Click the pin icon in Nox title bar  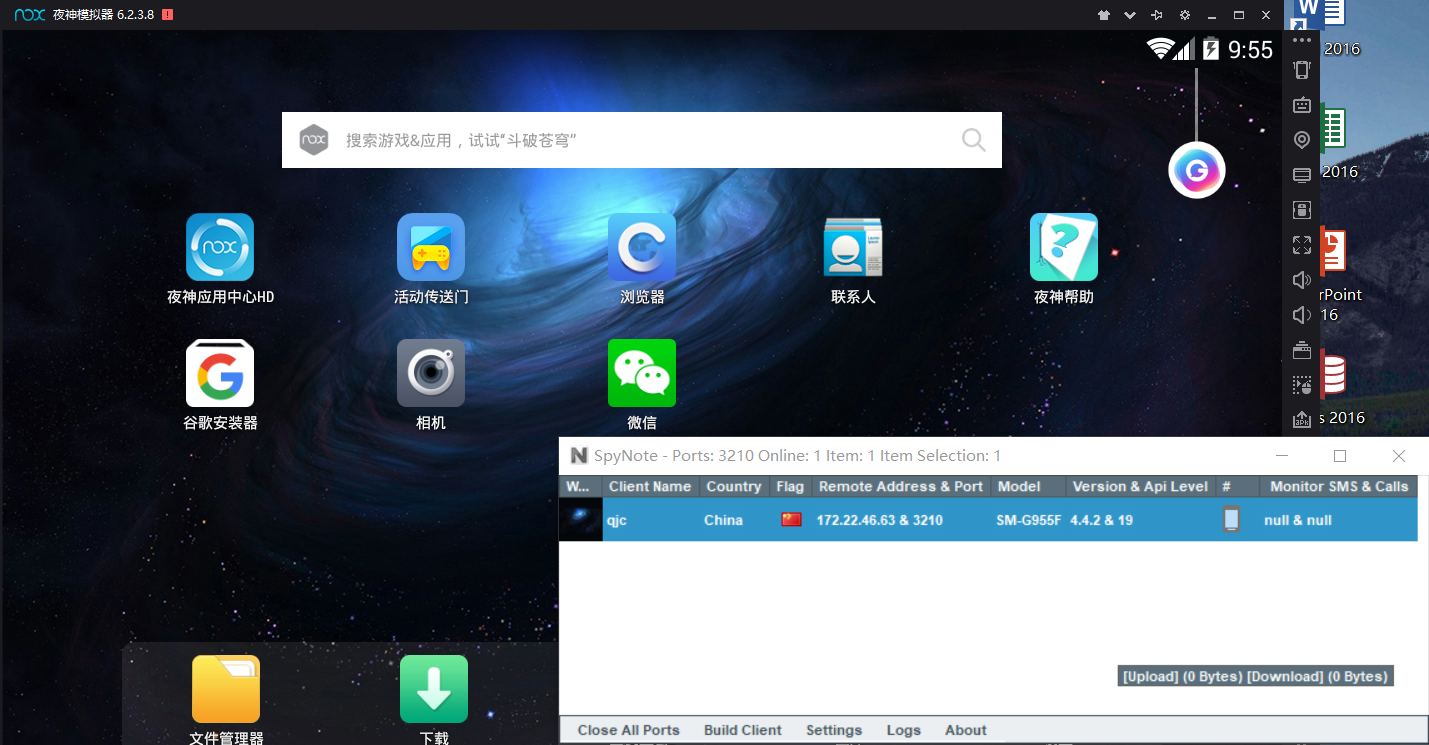(x=1157, y=15)
